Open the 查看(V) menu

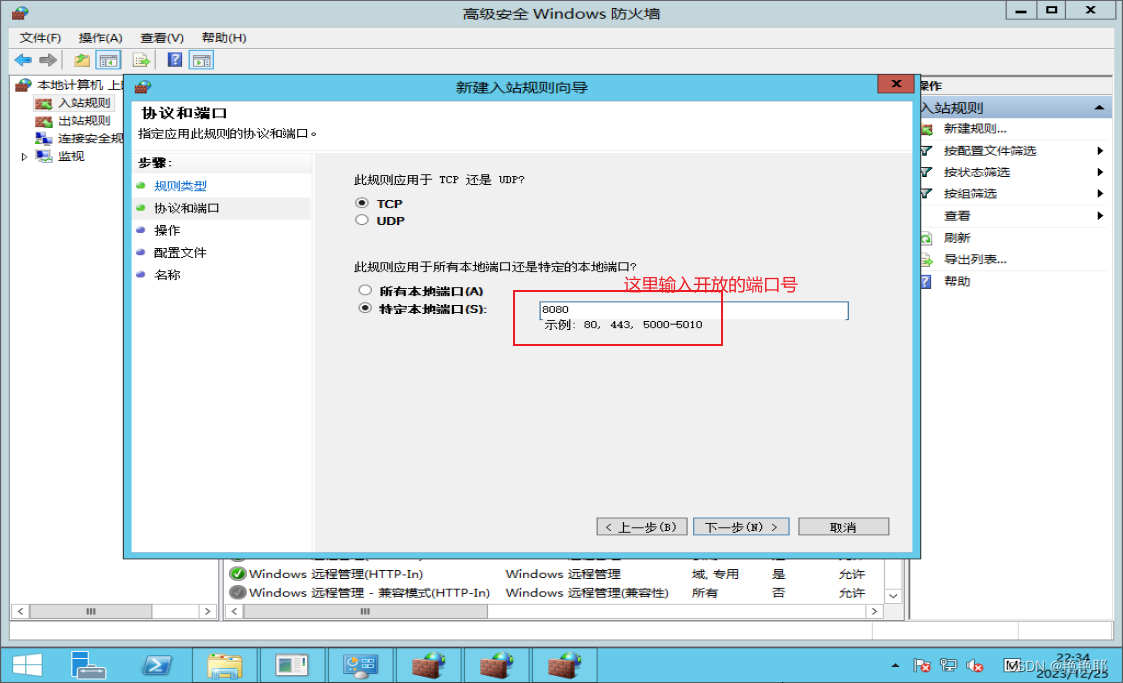pos(162,38)
